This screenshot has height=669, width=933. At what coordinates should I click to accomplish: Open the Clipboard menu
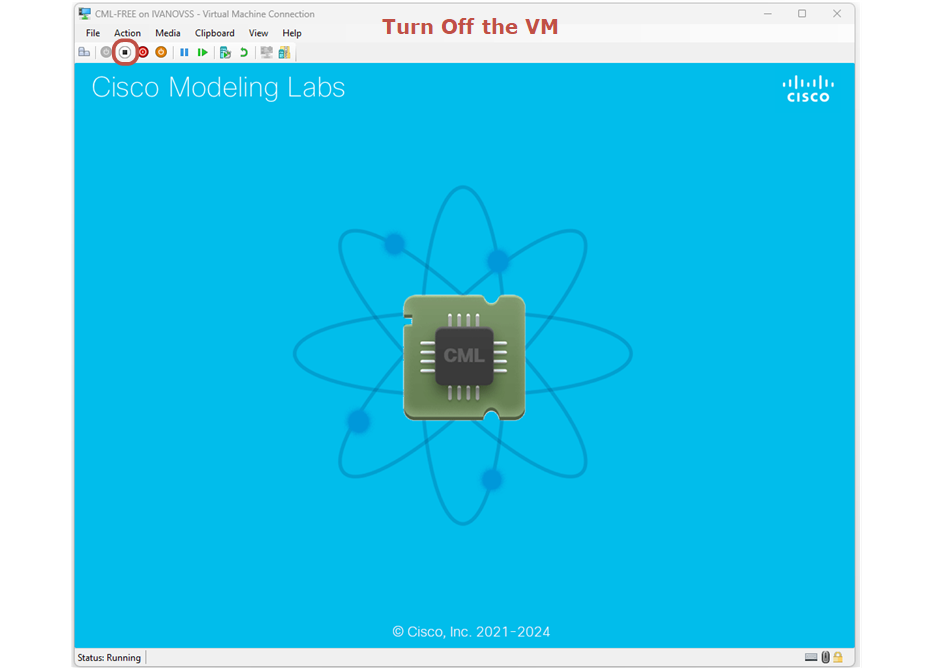click(x=215, y=33)
